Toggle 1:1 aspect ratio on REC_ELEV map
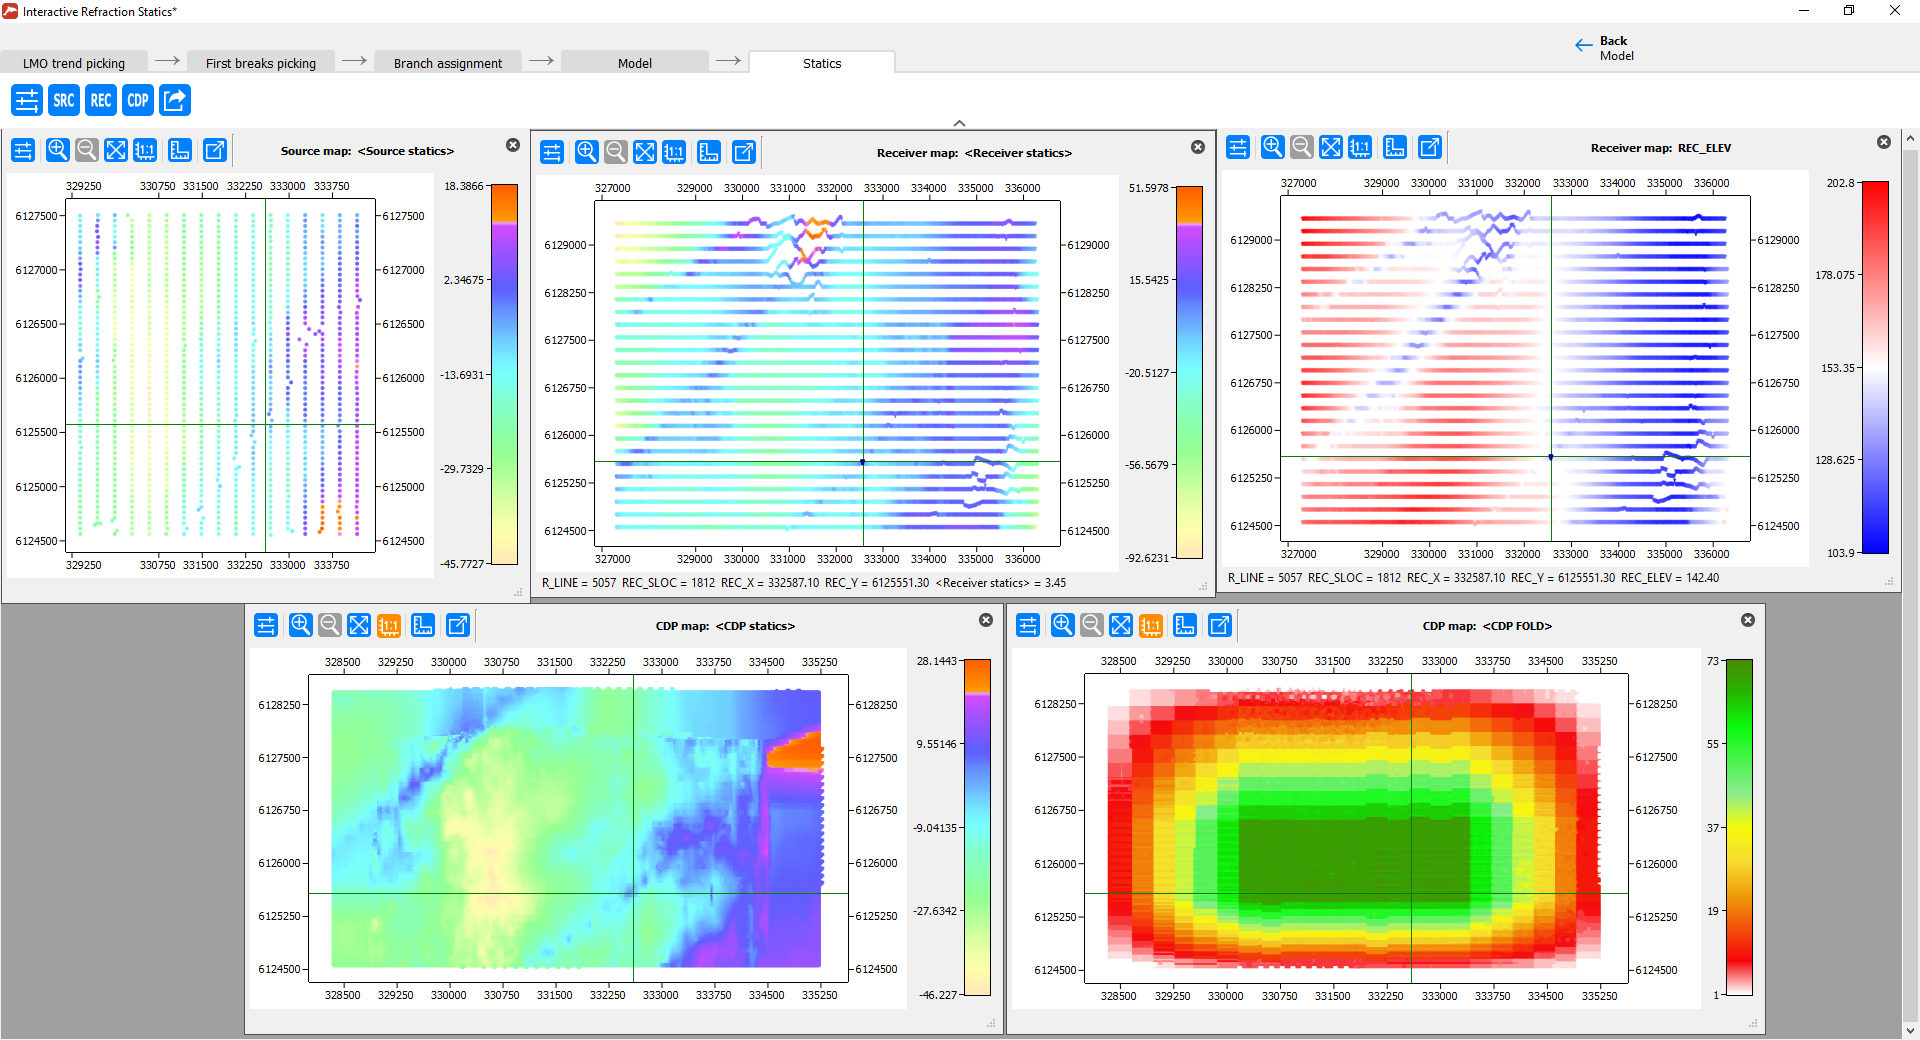The image size is (1920, 1040). pyautogui.click(x=1360, y=147)
